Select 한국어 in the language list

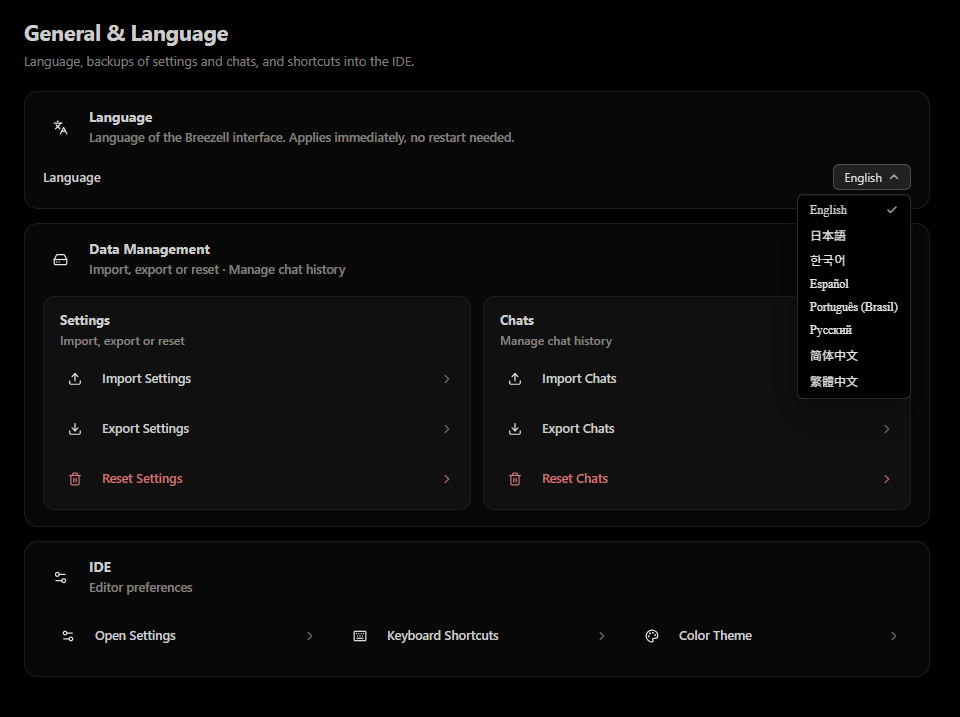[853, 260]
